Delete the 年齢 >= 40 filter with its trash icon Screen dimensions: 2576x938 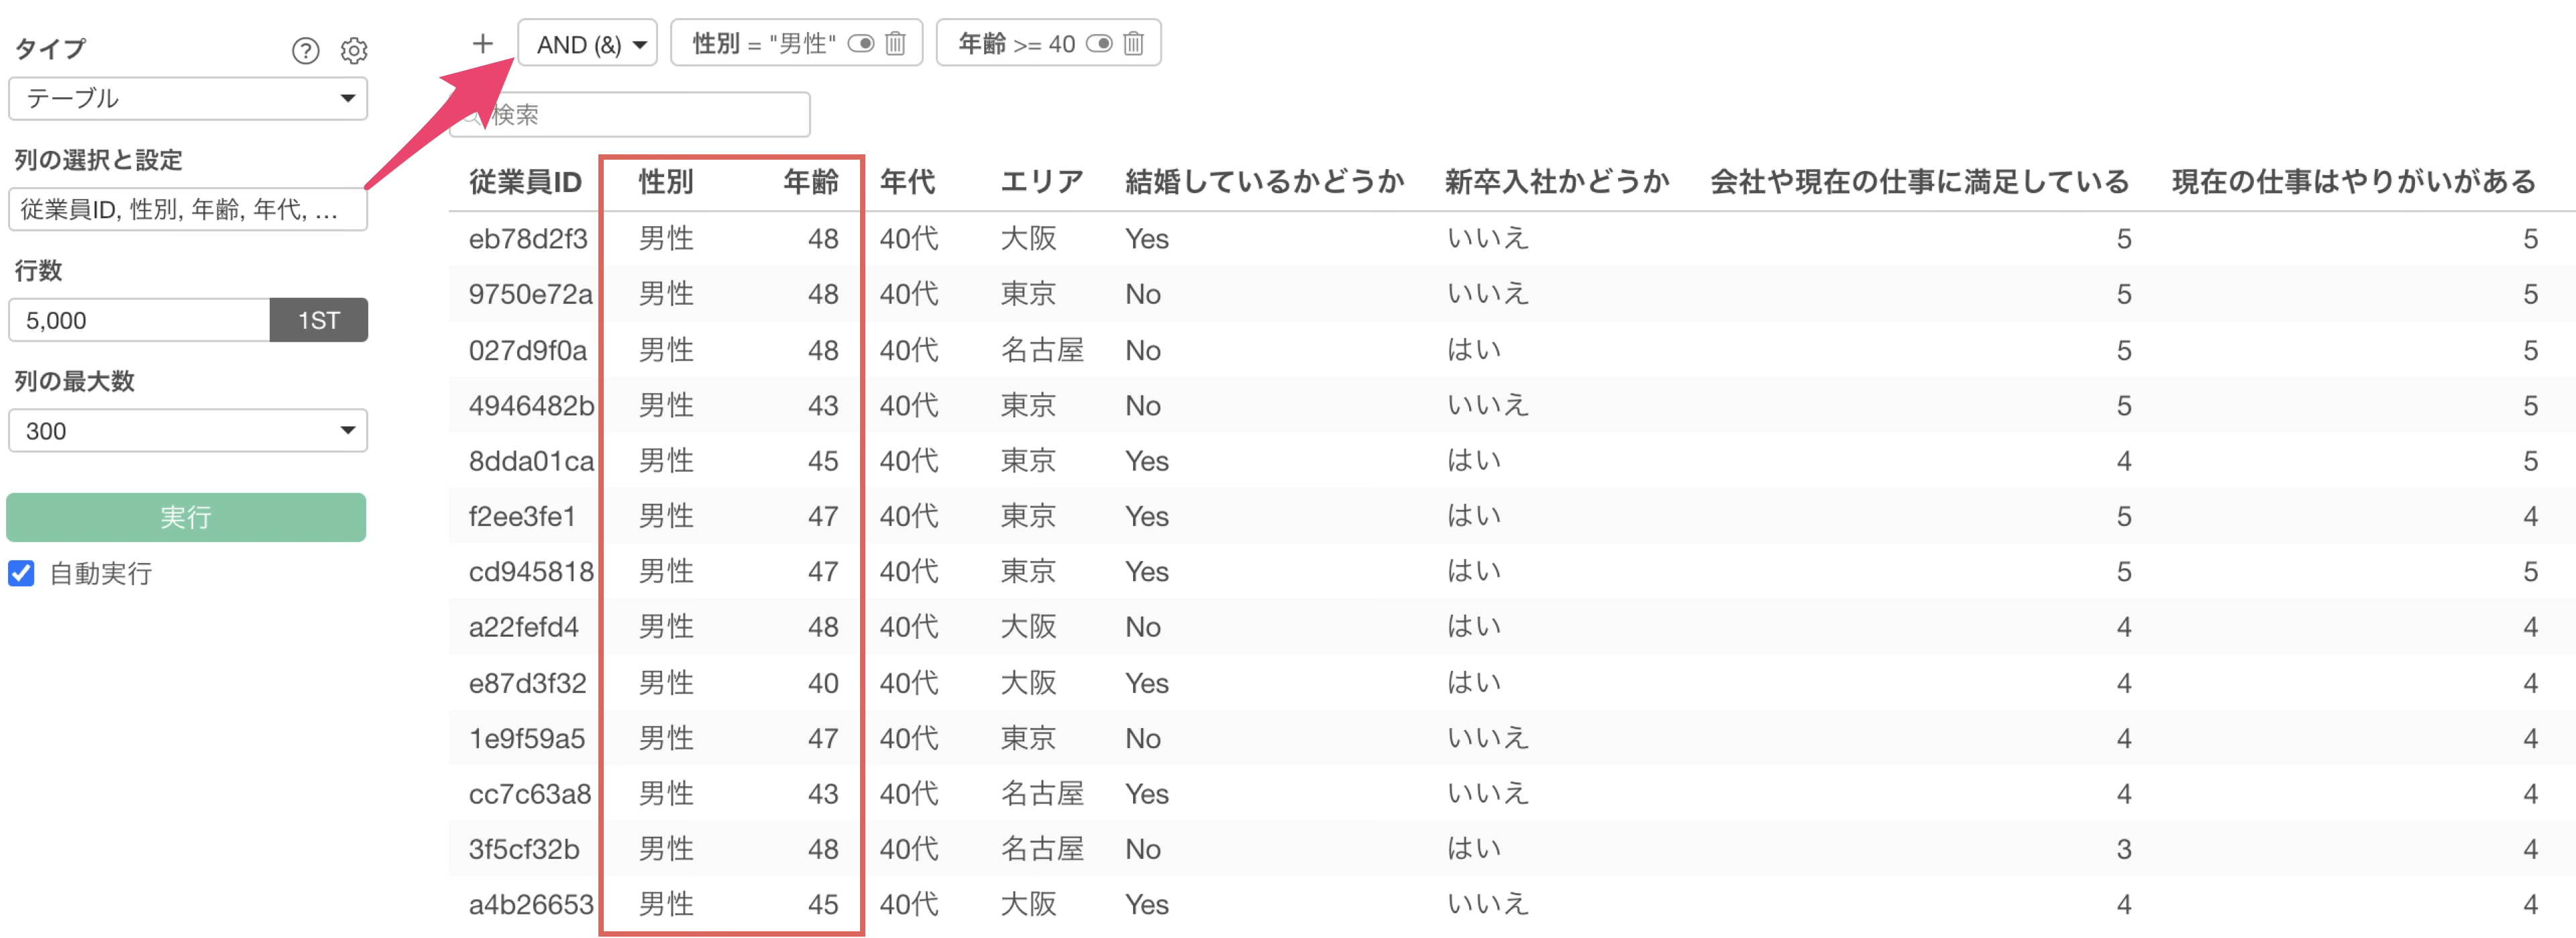click(1133, 44)
